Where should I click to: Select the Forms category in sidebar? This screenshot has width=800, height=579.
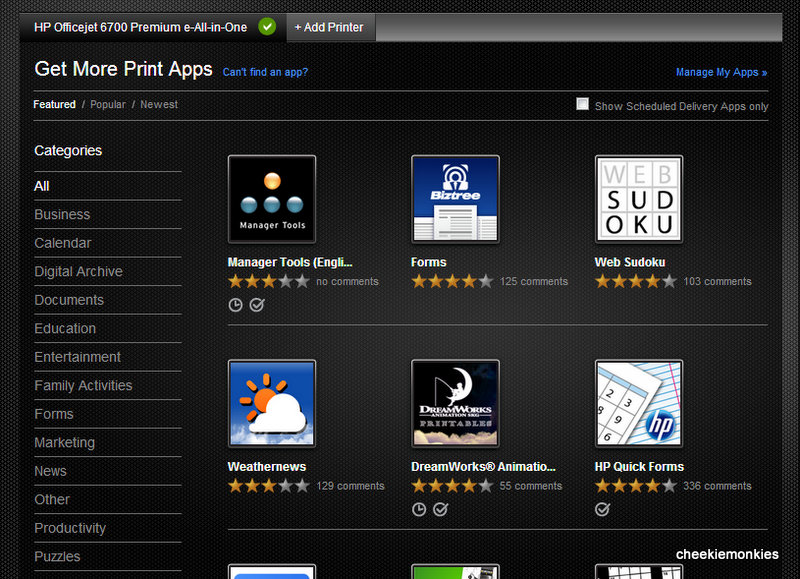click(x=108, y=415)
